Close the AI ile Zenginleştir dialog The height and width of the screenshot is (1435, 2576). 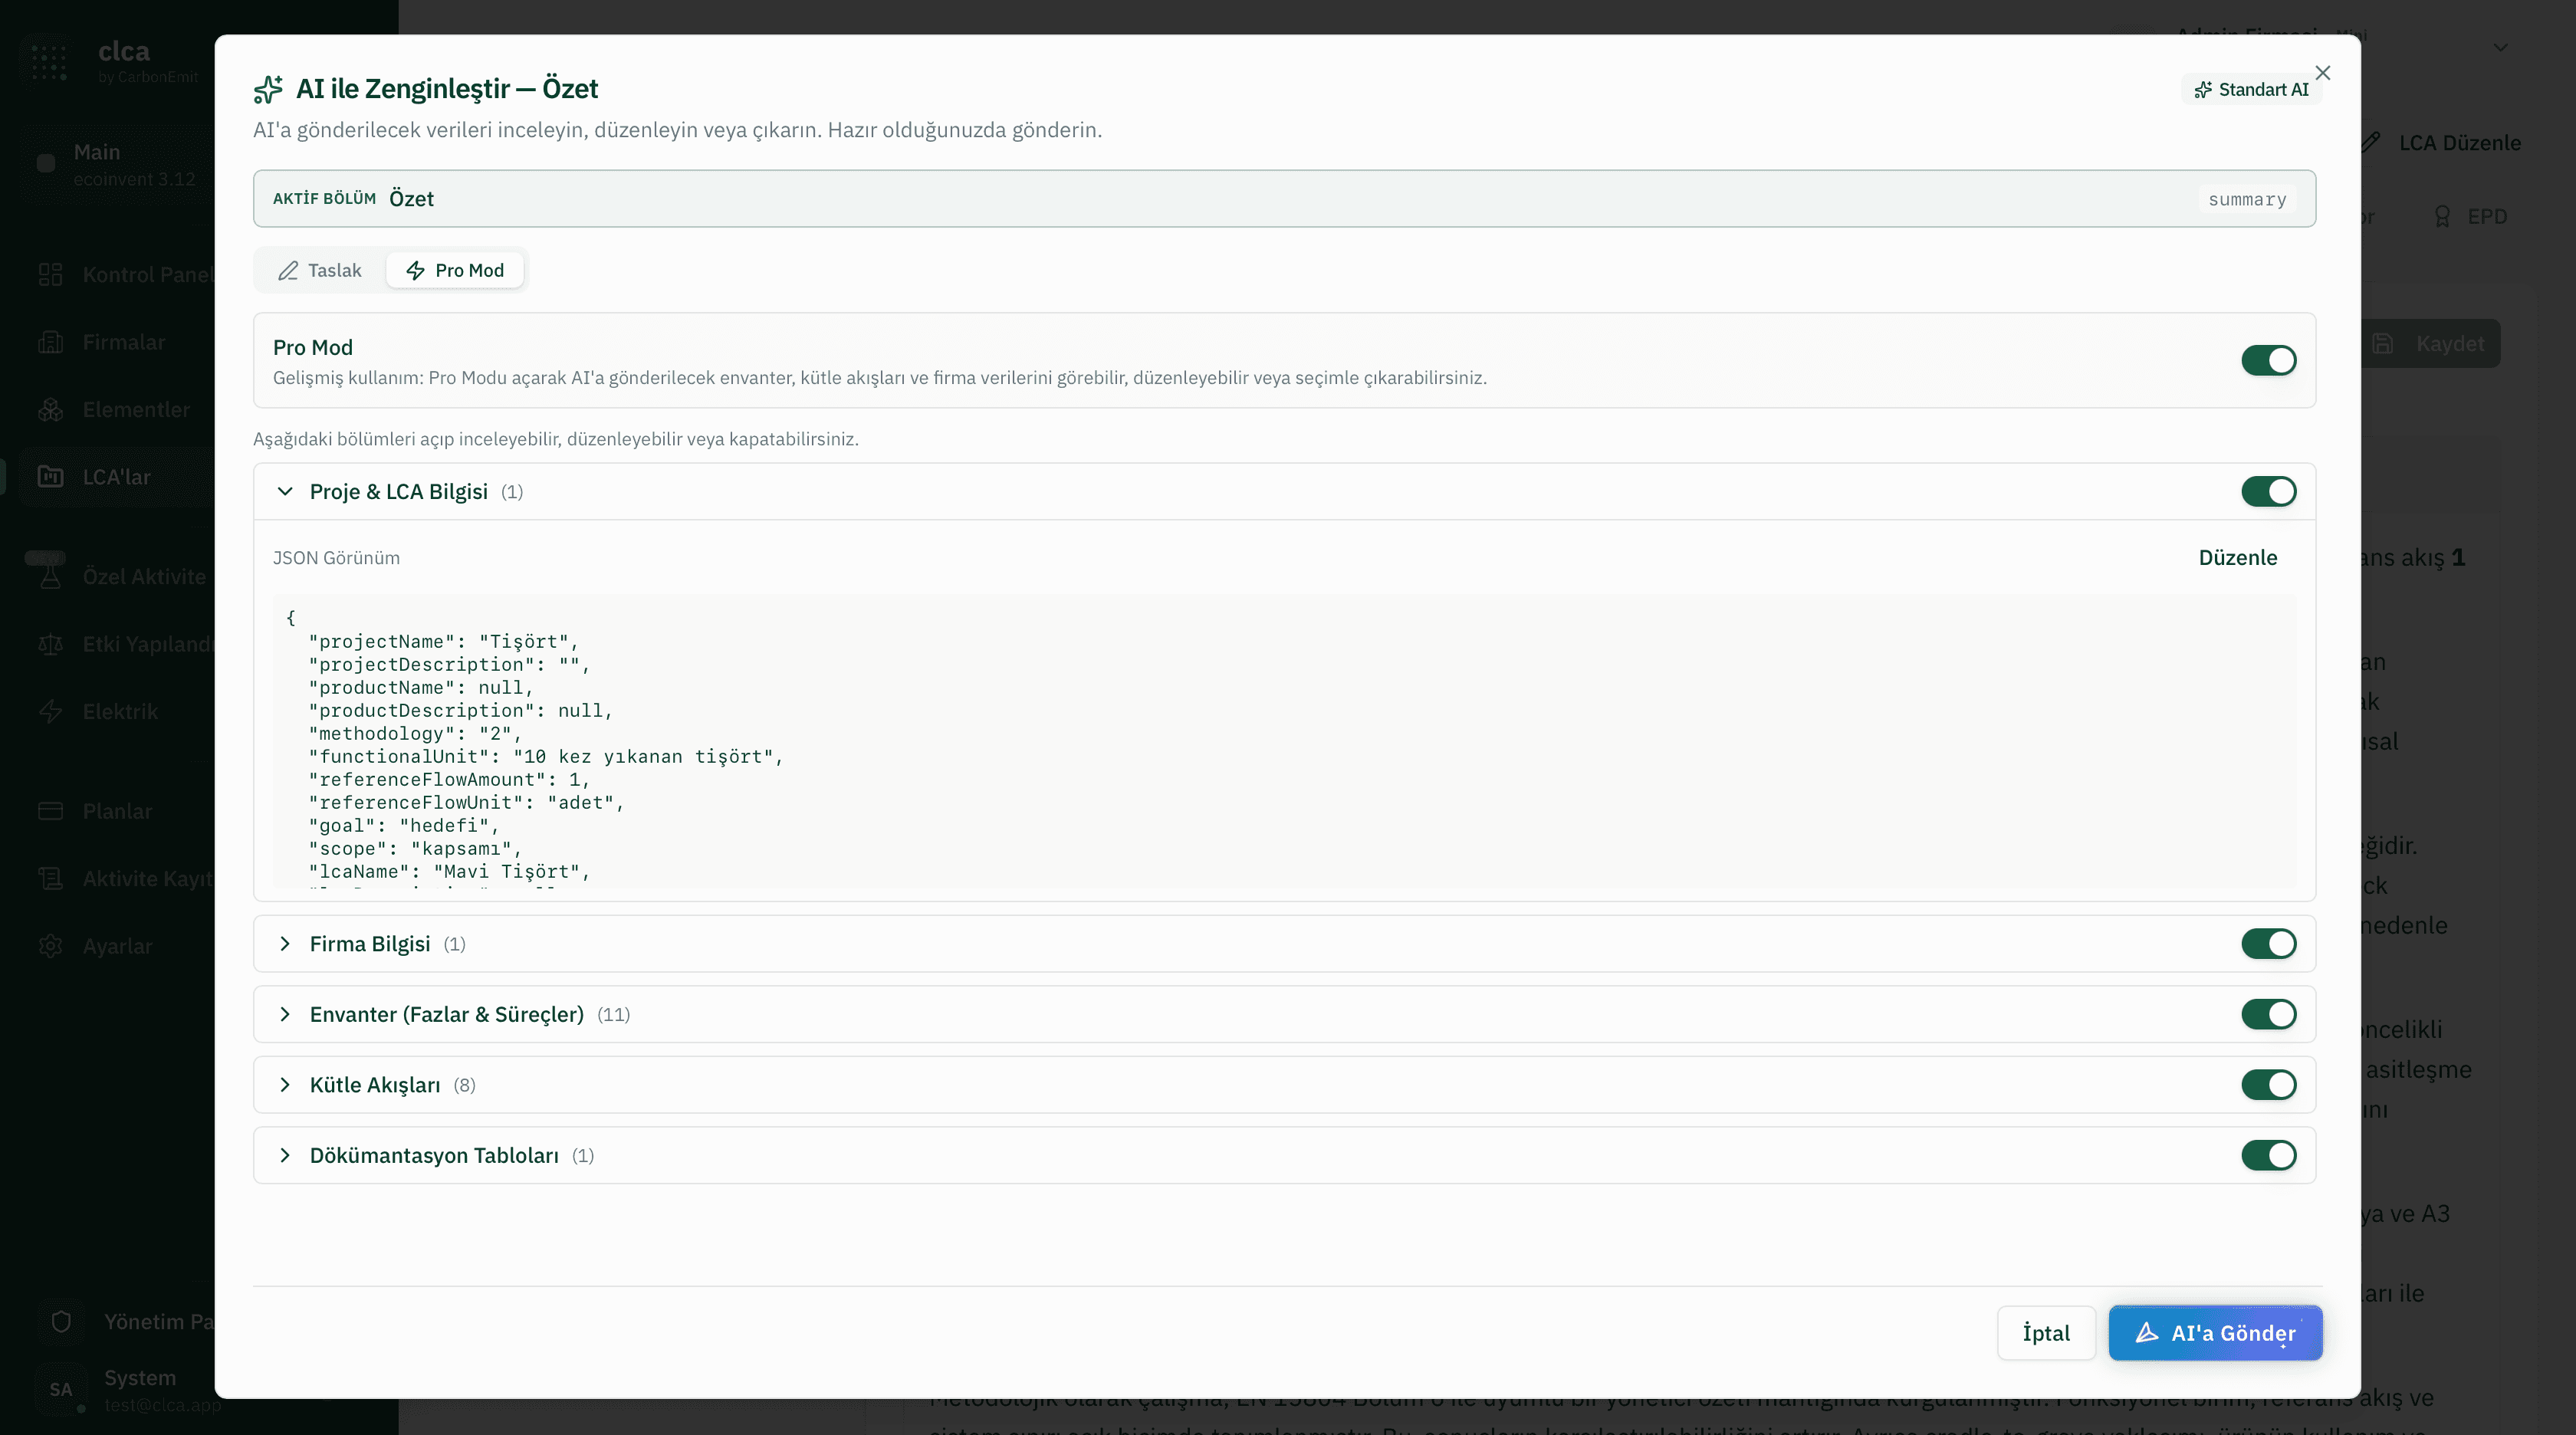pyautogui.click(x=2322, y=73)
